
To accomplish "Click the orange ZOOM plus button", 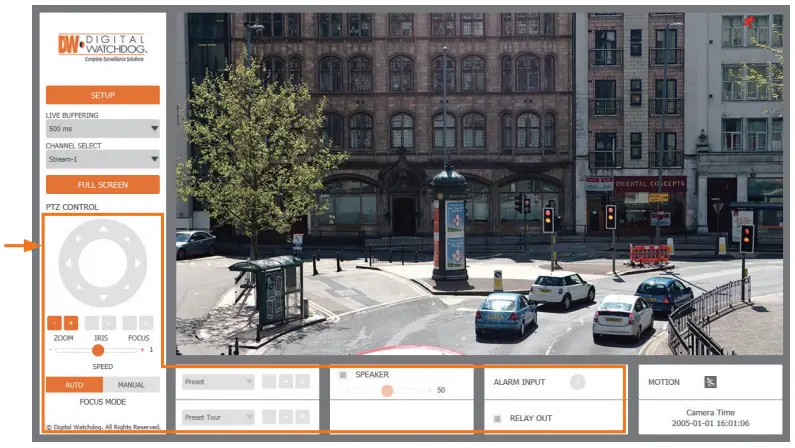I will coord(71,323).
